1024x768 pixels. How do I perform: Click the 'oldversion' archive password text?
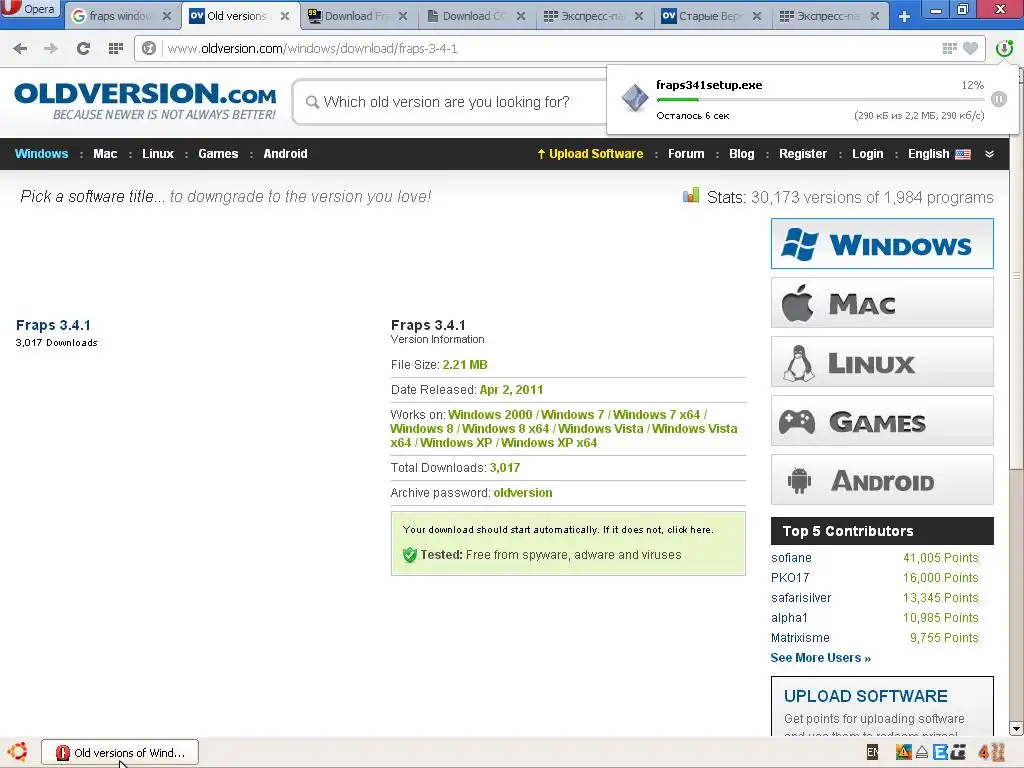pyautogui.click(x=523, y=493)
